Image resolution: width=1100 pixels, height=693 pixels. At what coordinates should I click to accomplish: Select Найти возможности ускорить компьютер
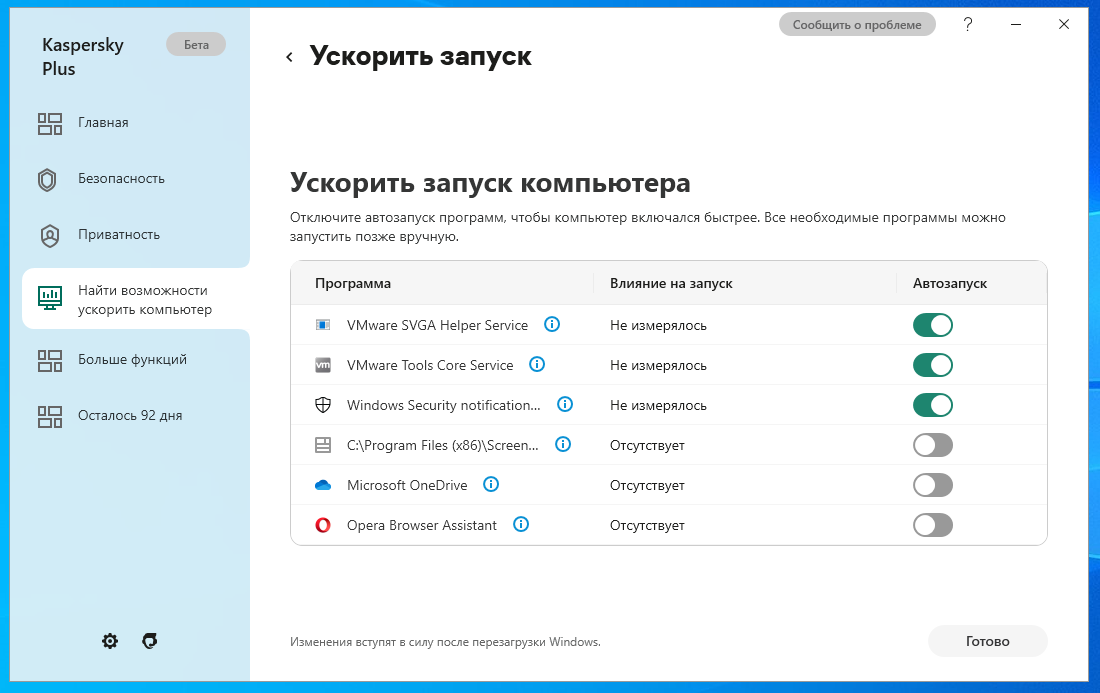[x=136, y=299]
